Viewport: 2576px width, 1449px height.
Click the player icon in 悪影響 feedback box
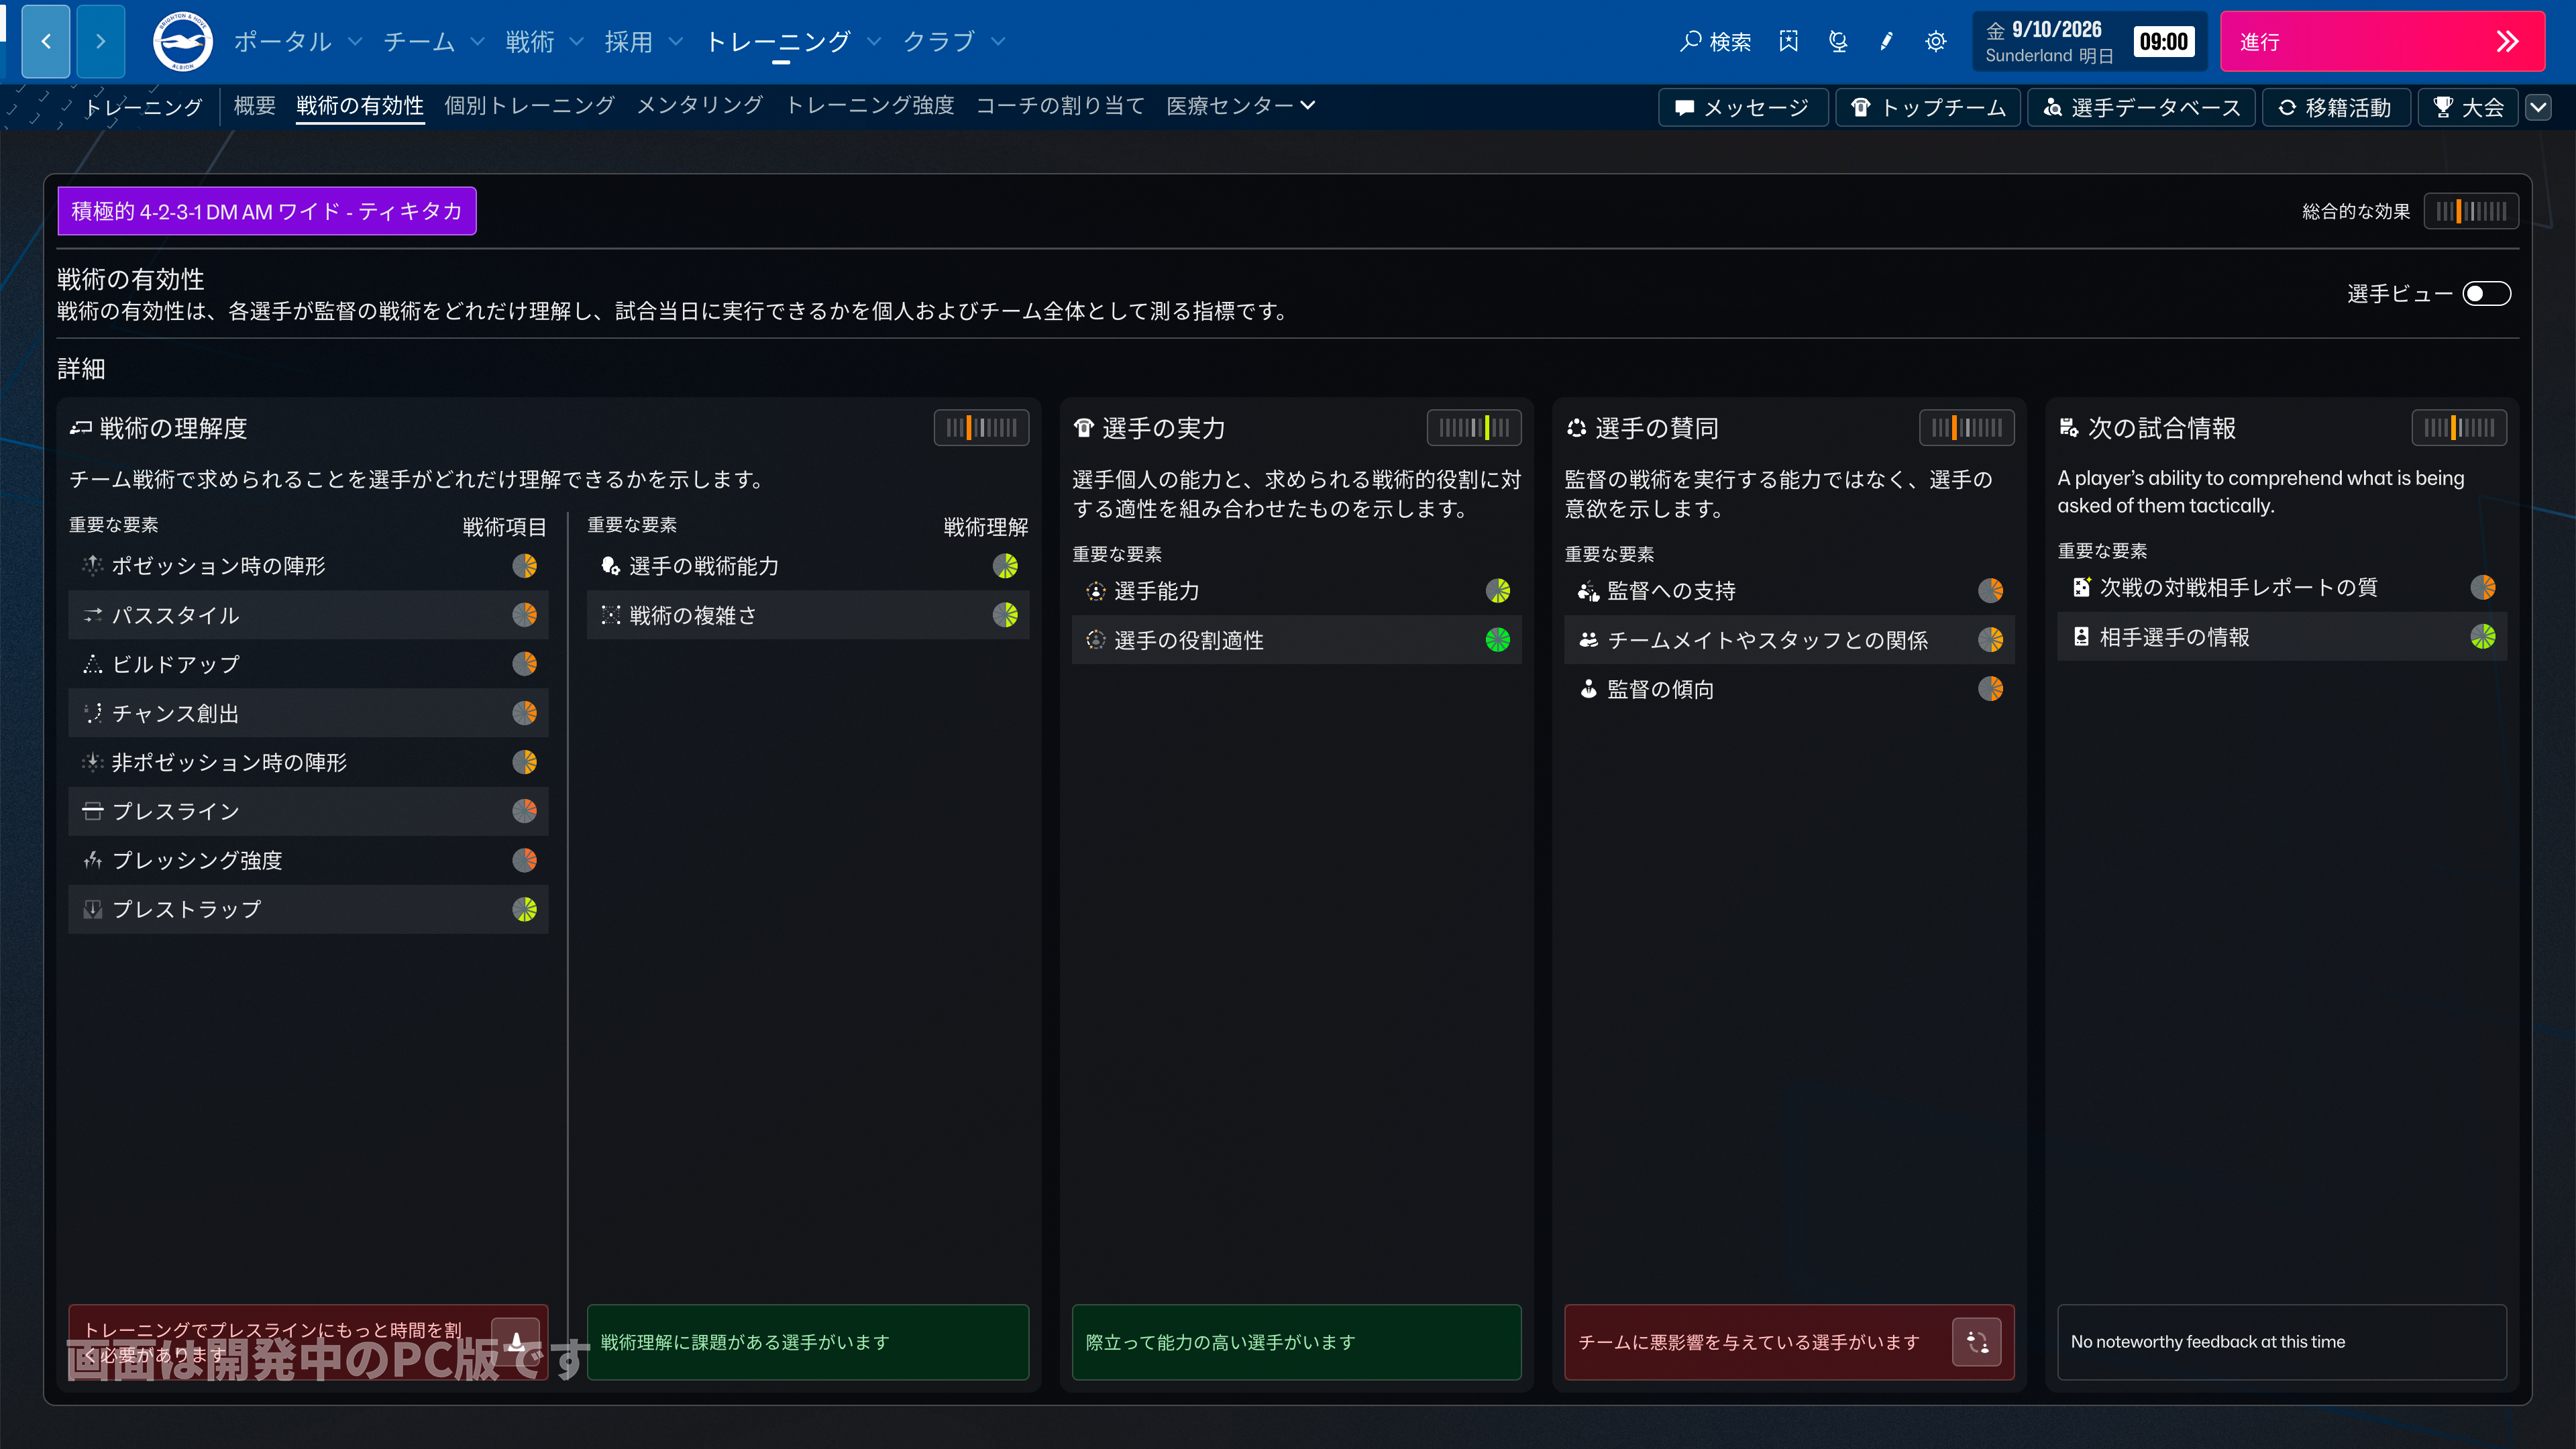click(x=1976, y=1341)
